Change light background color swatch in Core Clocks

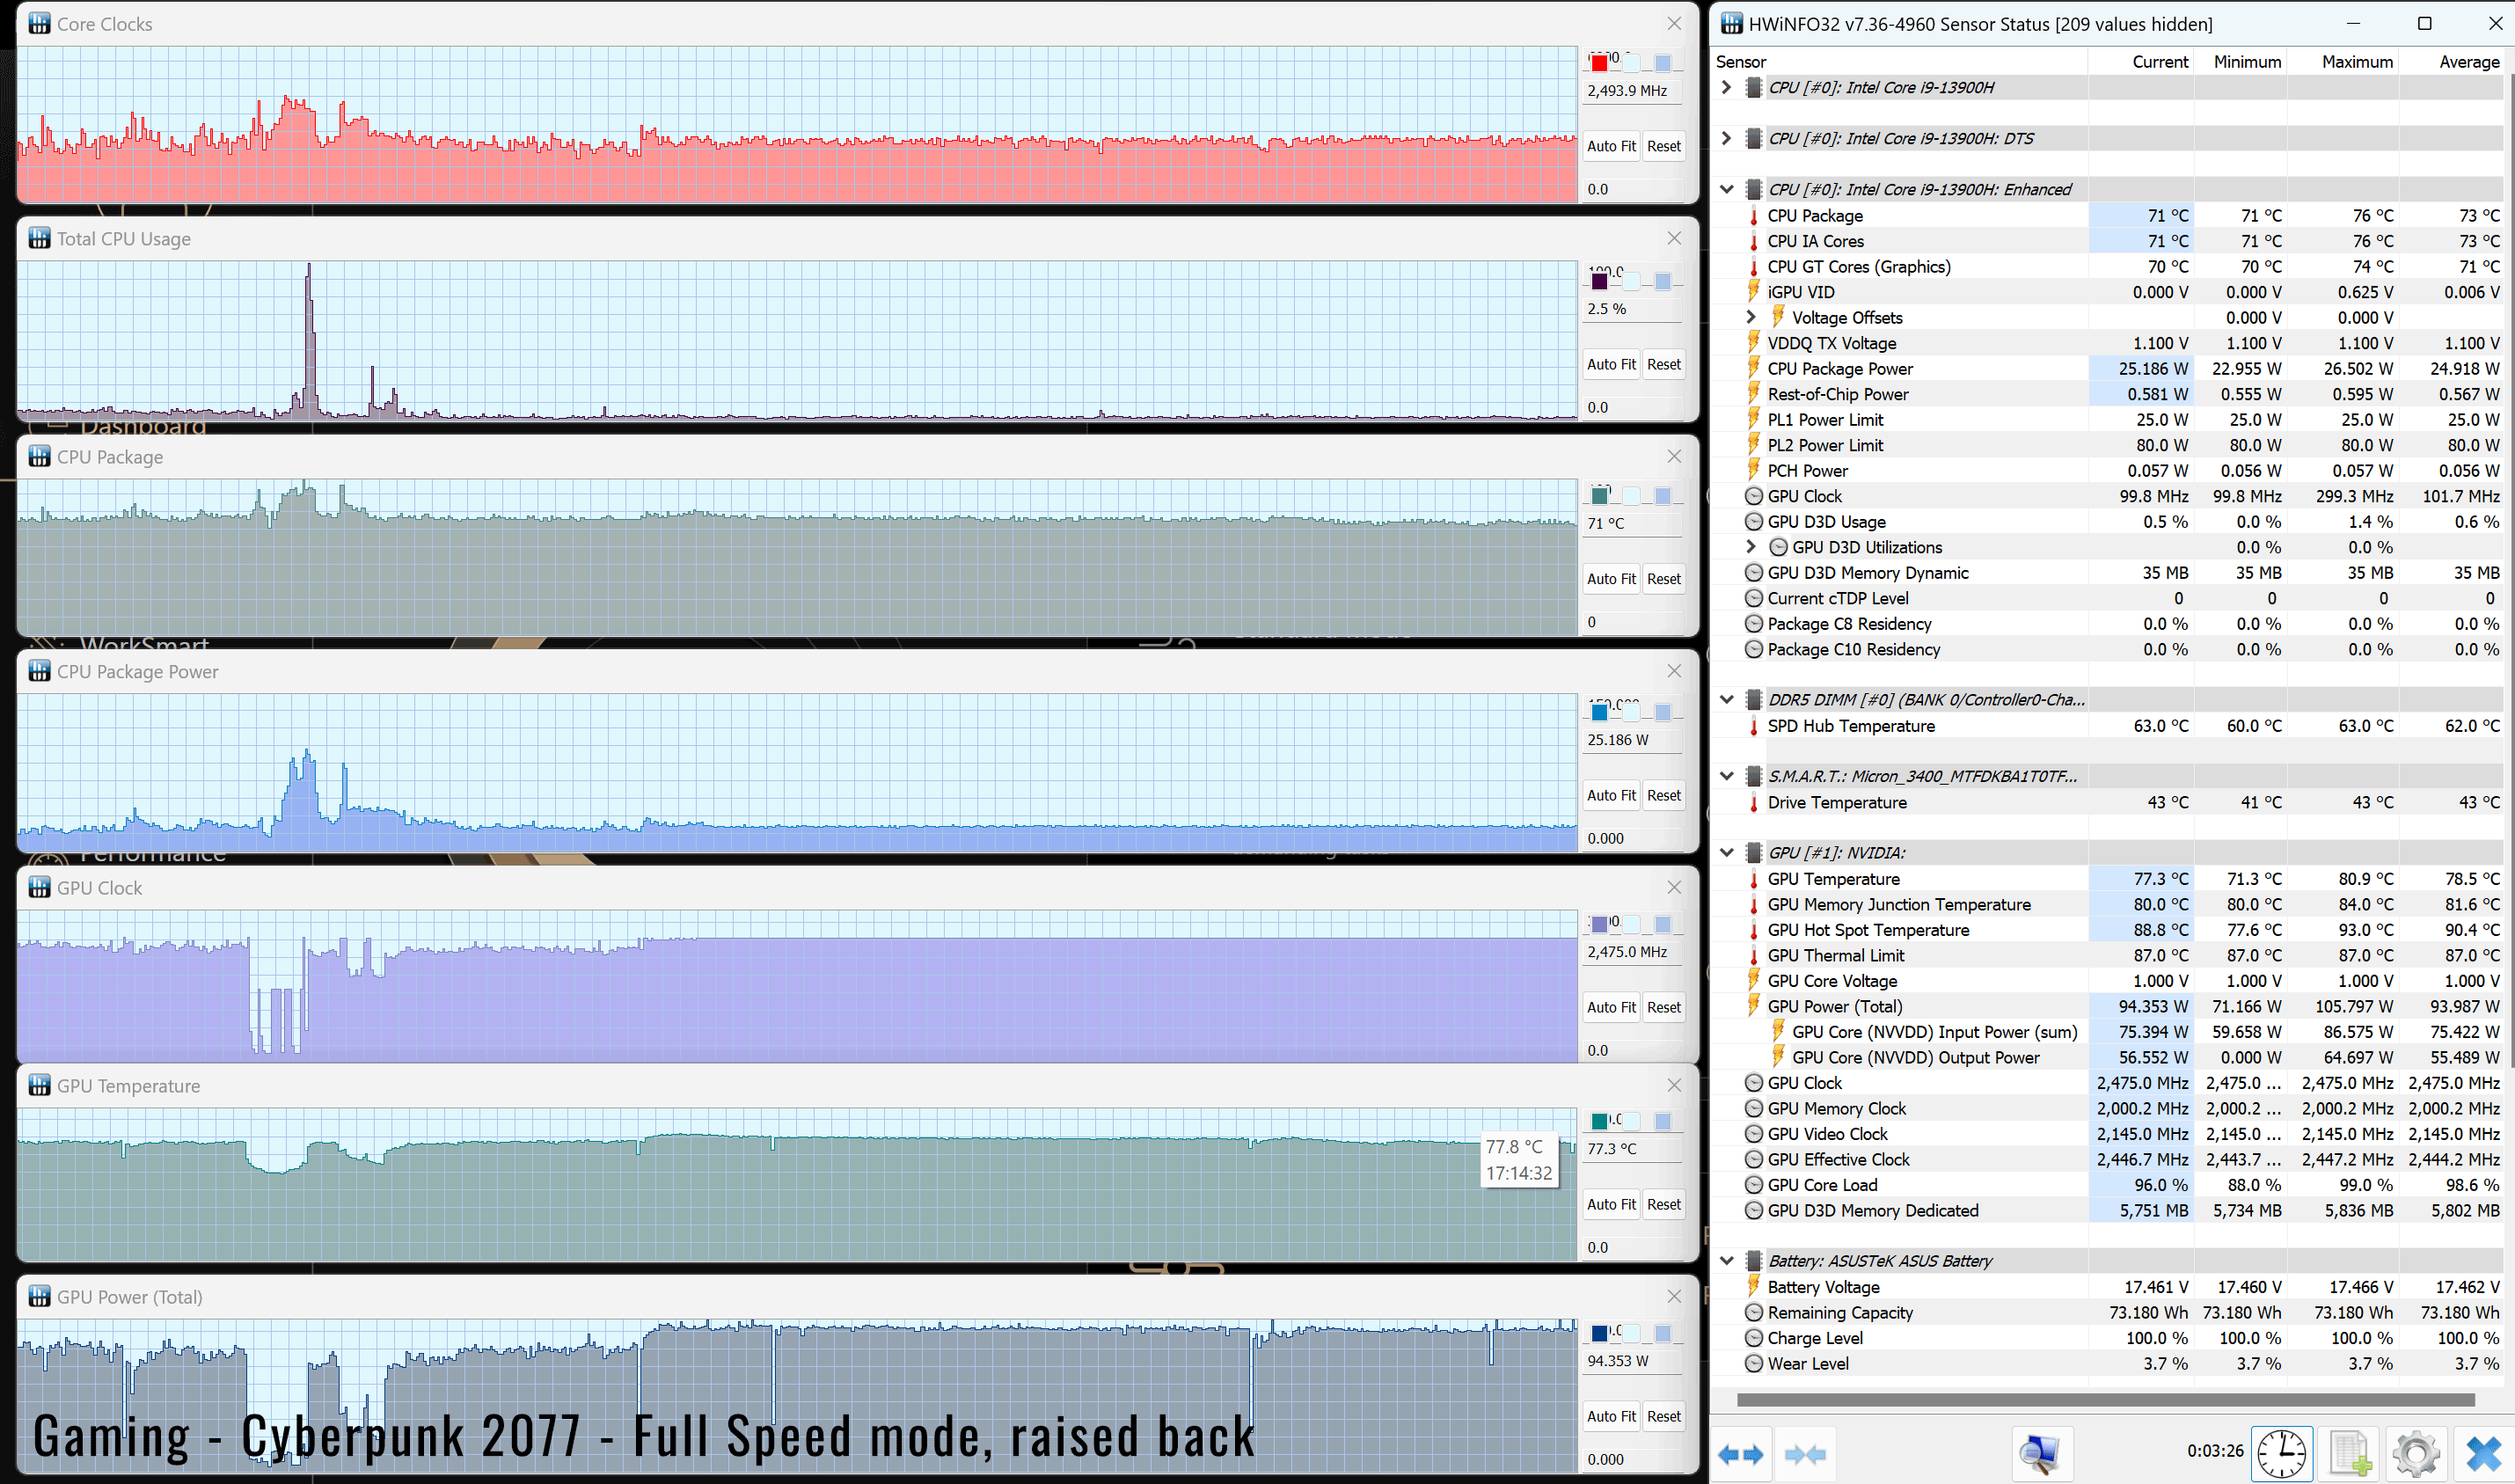(1631, 63)
